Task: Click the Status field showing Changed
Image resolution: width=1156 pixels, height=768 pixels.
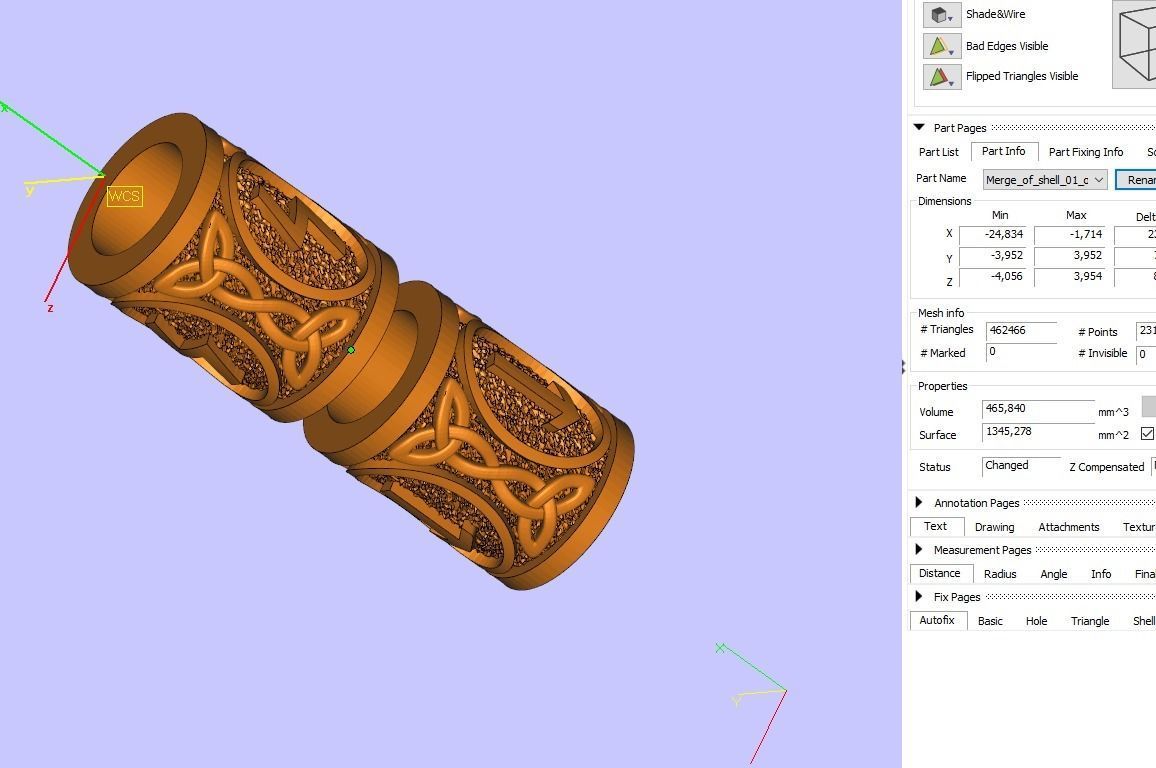Action: tap(1021, 467)
